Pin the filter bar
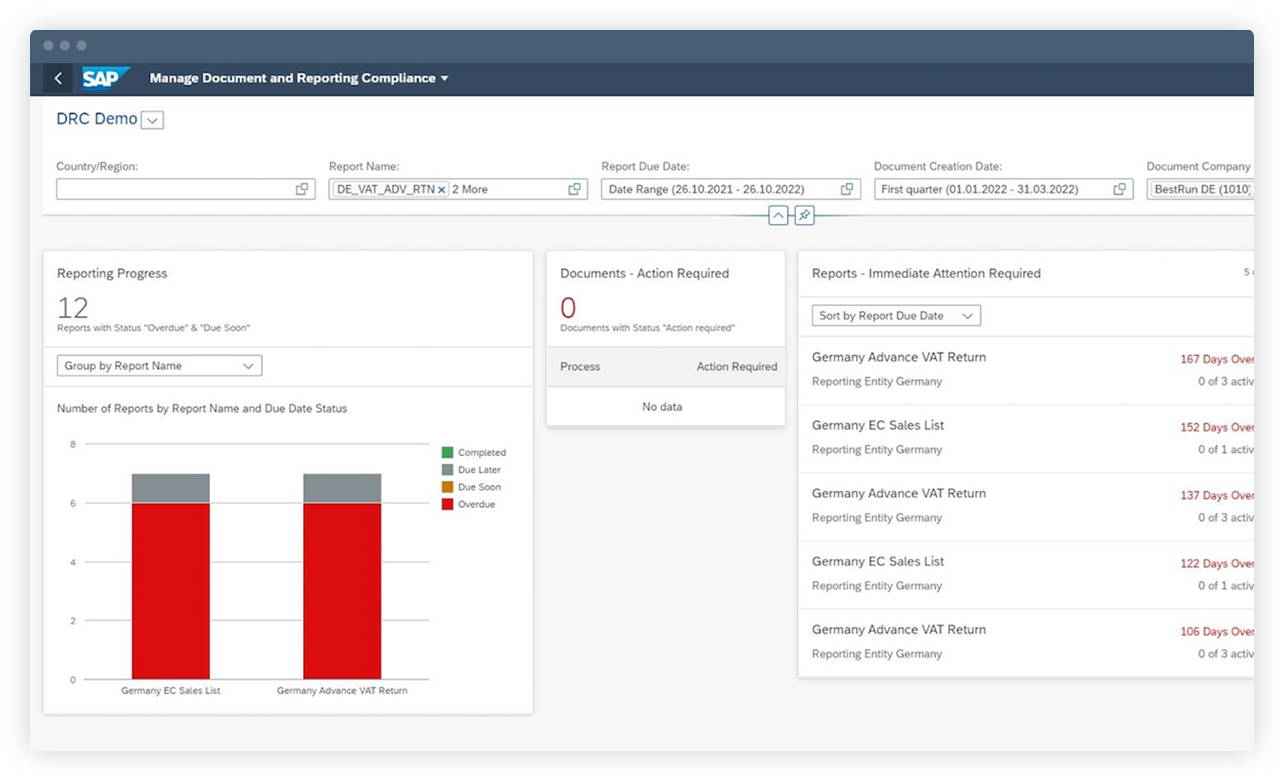The image size is (1284, 780). [804, 215]
